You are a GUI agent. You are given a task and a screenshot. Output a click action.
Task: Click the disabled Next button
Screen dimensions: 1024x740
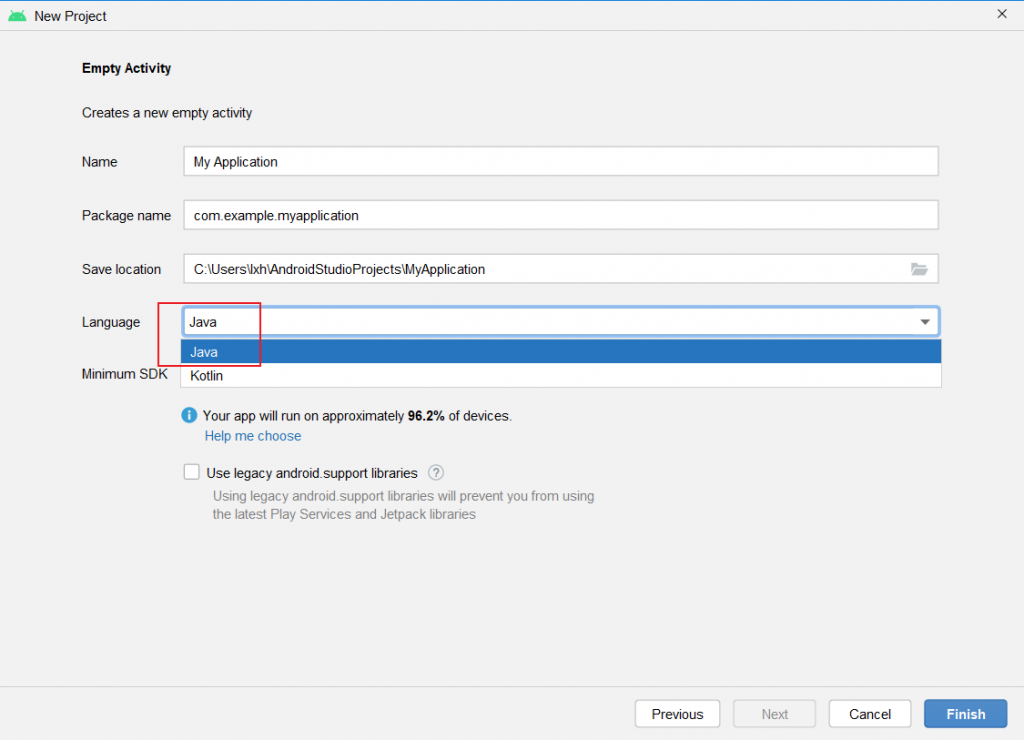click(x=775, y=714)
